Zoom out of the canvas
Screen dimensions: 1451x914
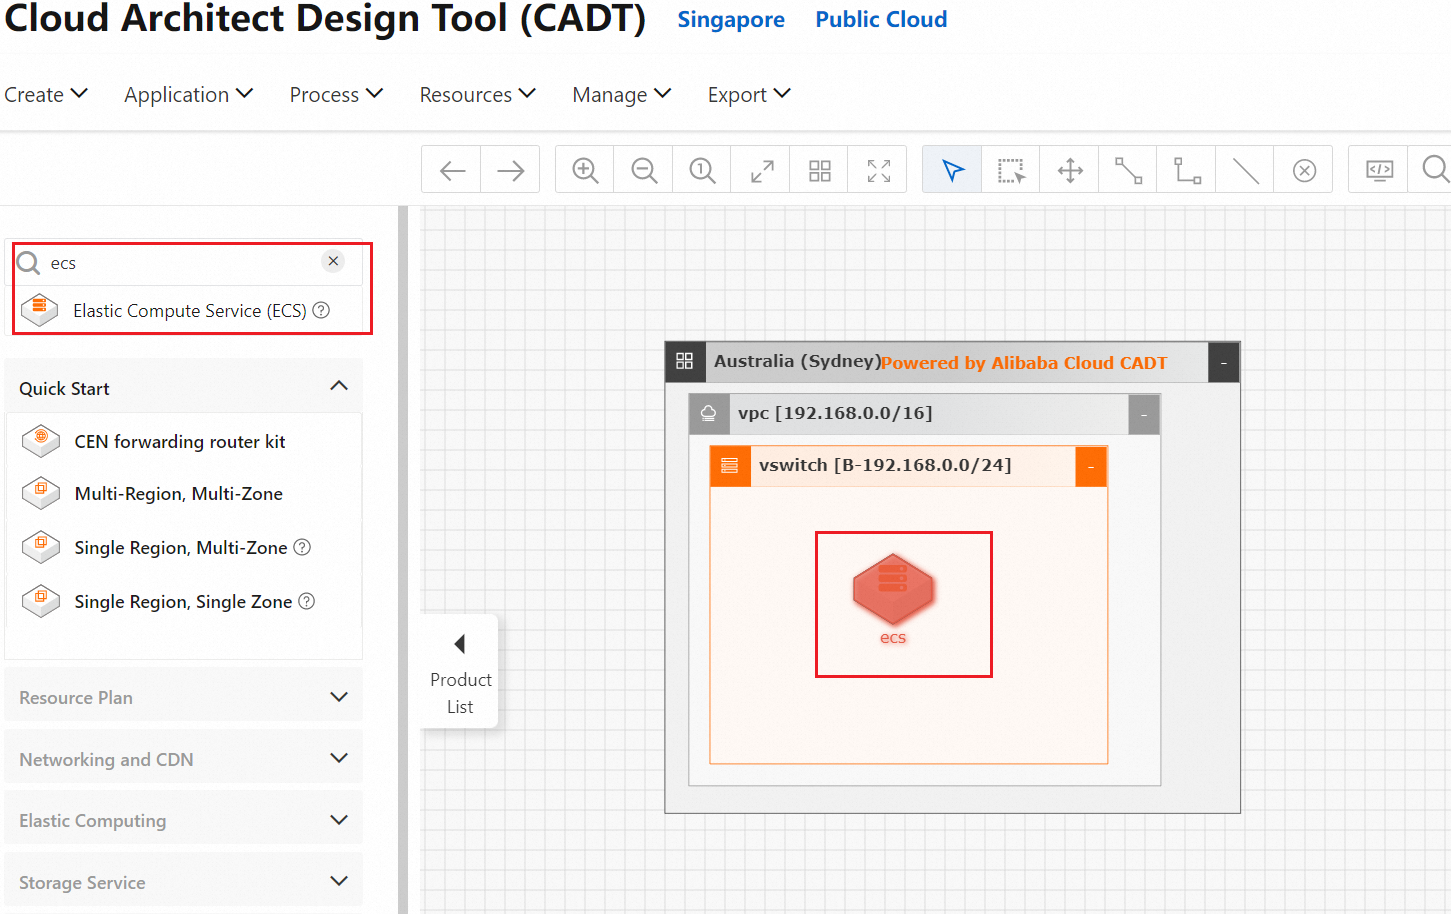pos(644,170)
